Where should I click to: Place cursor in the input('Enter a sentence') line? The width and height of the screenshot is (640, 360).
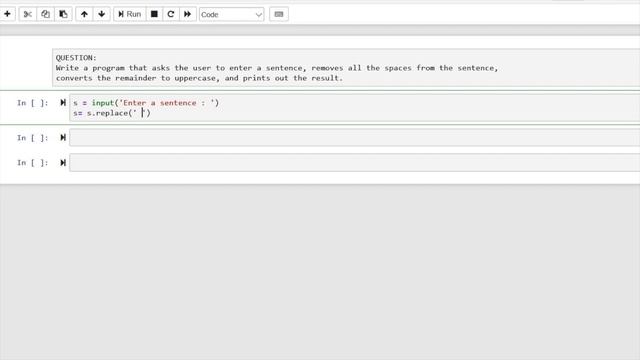coord(146,103)
